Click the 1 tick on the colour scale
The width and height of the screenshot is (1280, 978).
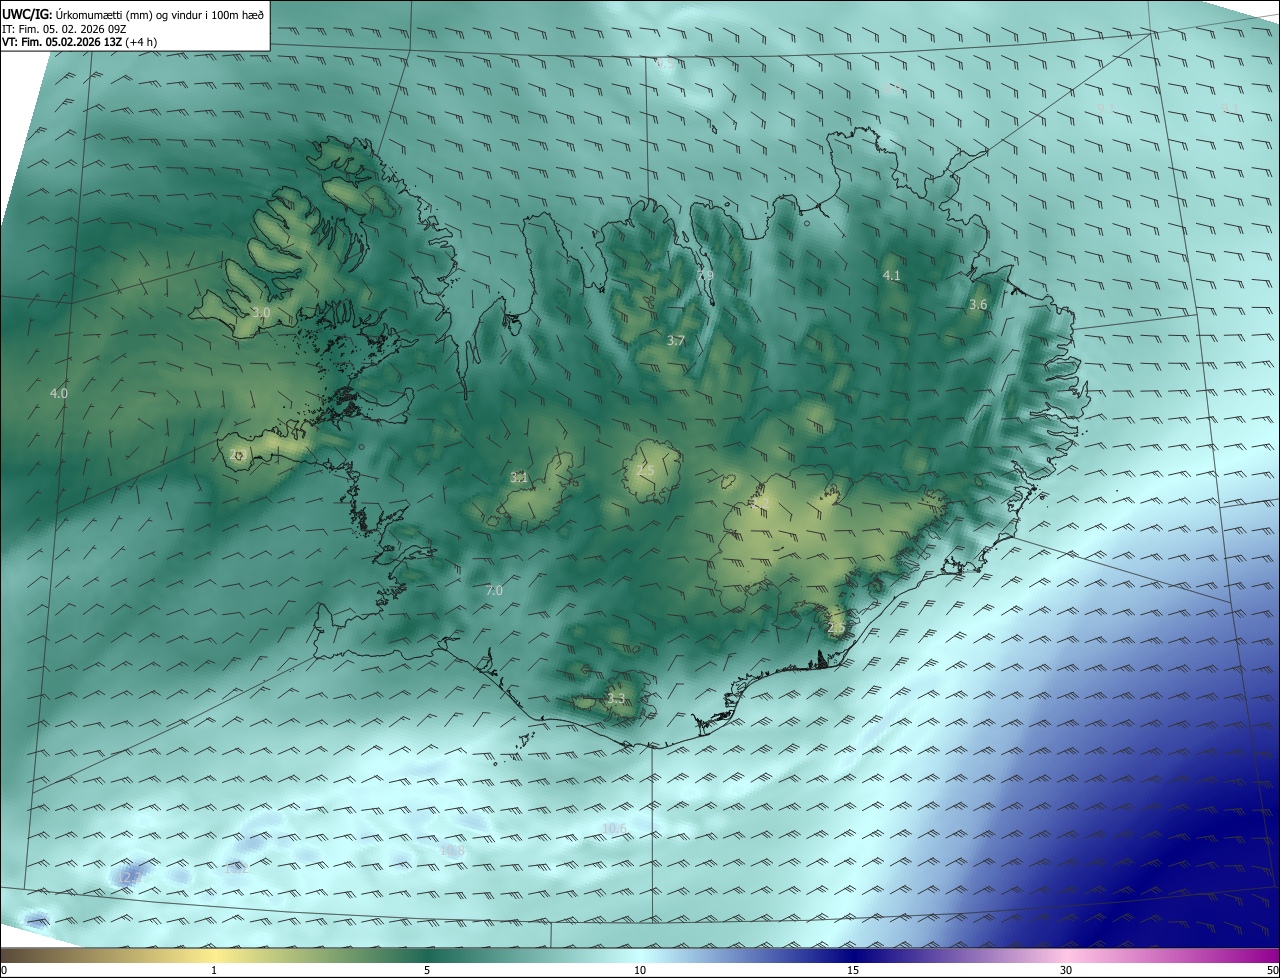(215, 970)
